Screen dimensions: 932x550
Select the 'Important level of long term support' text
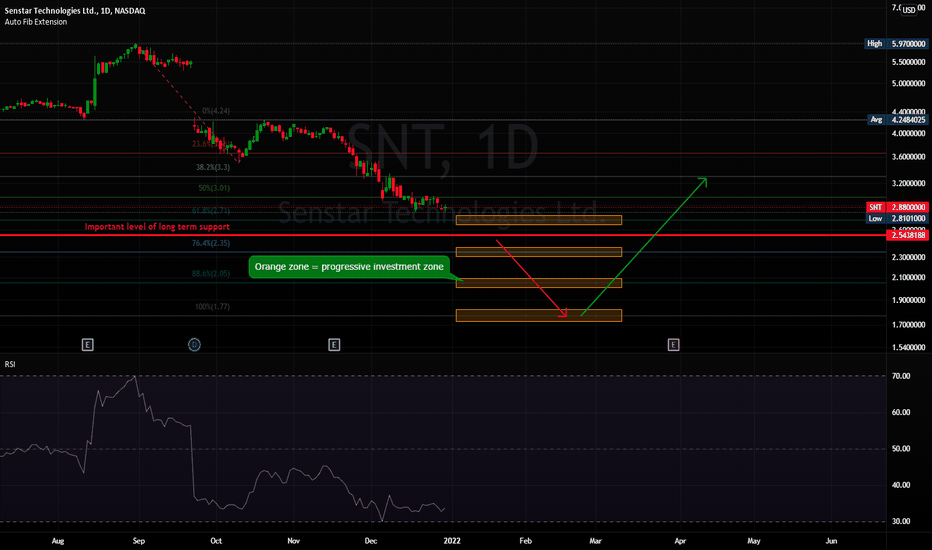157,227
